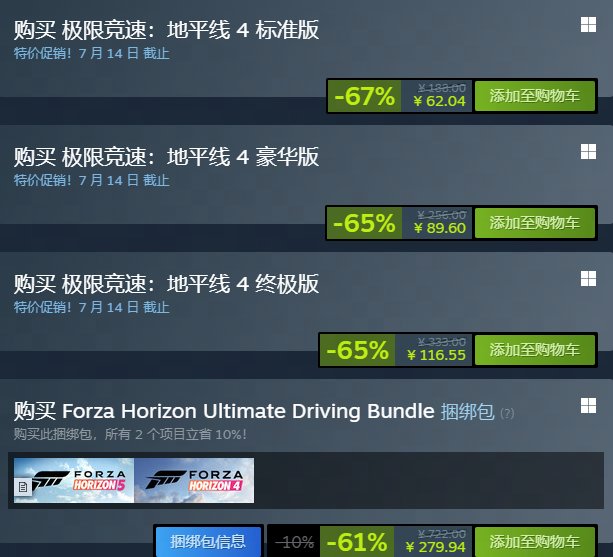The width and height of the screenshot is (613, 557).
Task: Click the Windows icon beside the Ultimate Driving Bundle
Action: point(588,406)
